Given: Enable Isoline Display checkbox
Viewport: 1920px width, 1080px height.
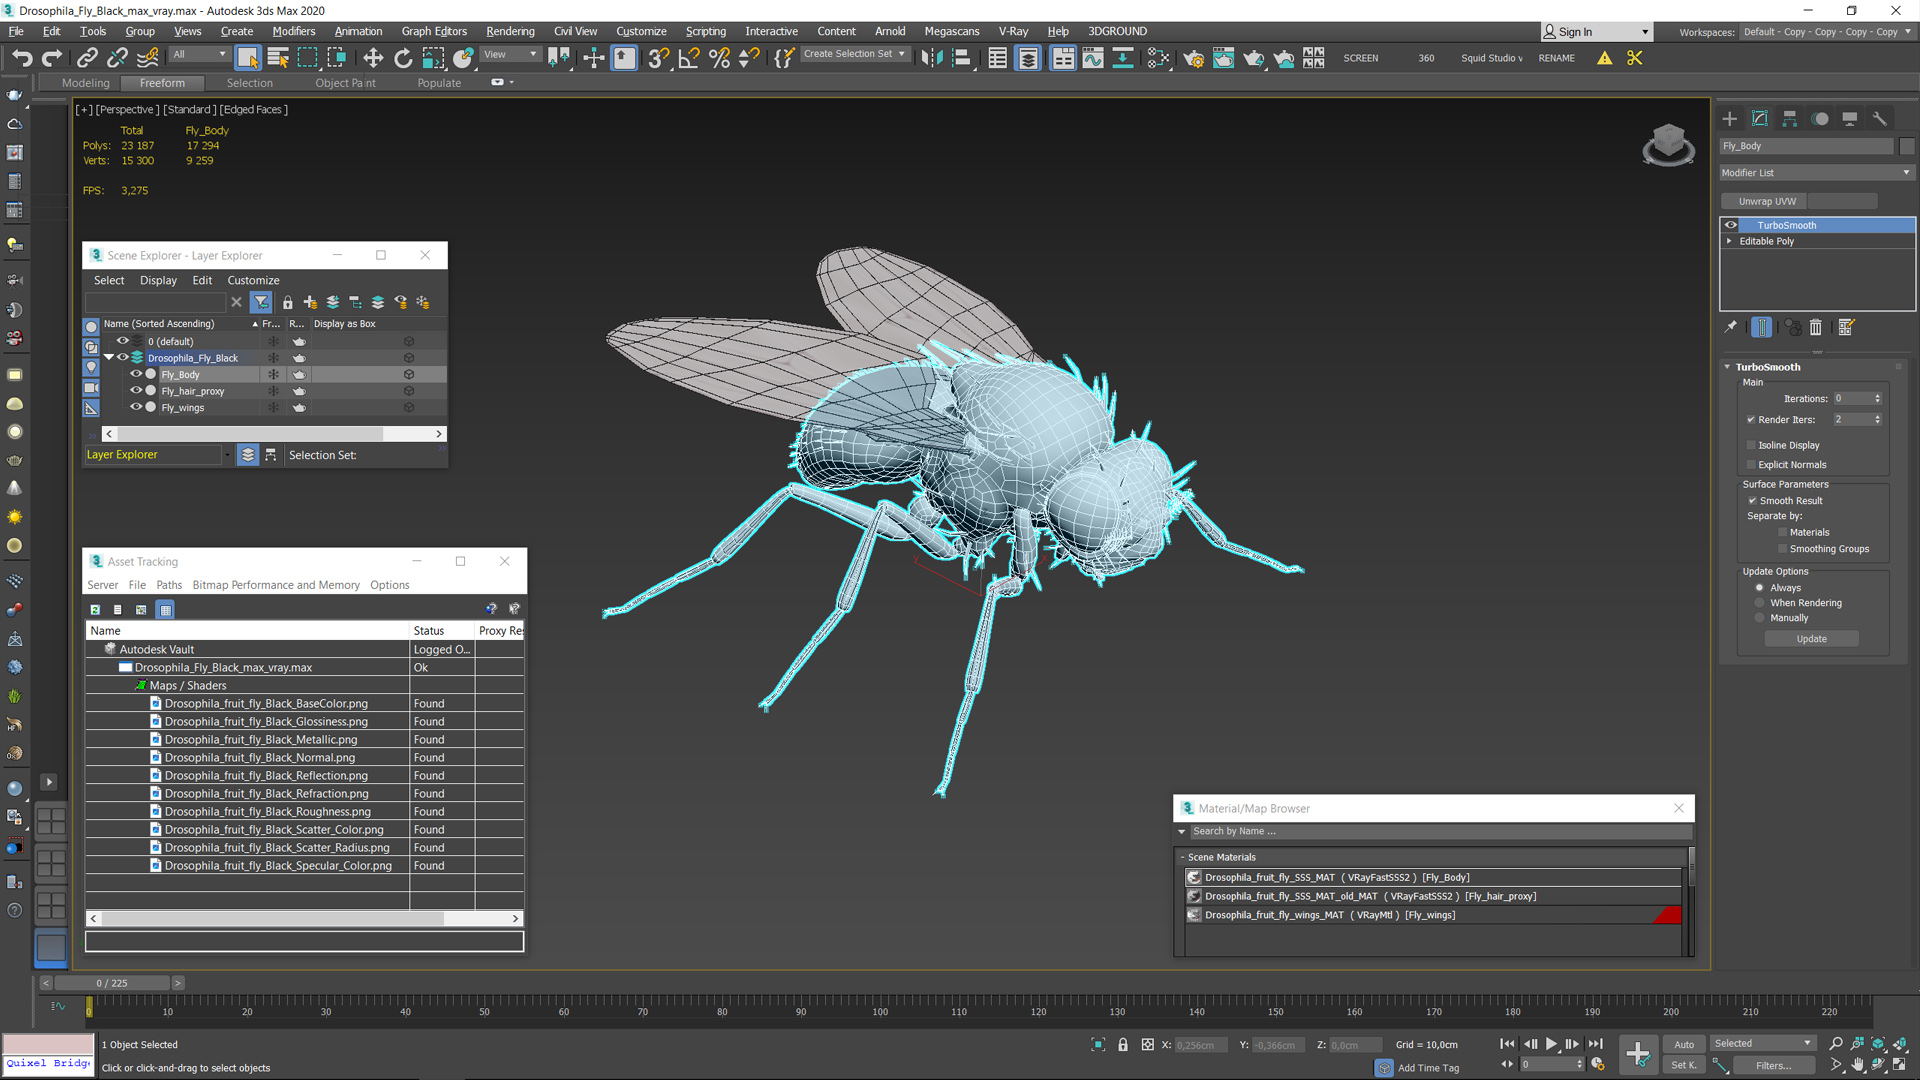Looking at the screenshot, I should point(1751,445).
